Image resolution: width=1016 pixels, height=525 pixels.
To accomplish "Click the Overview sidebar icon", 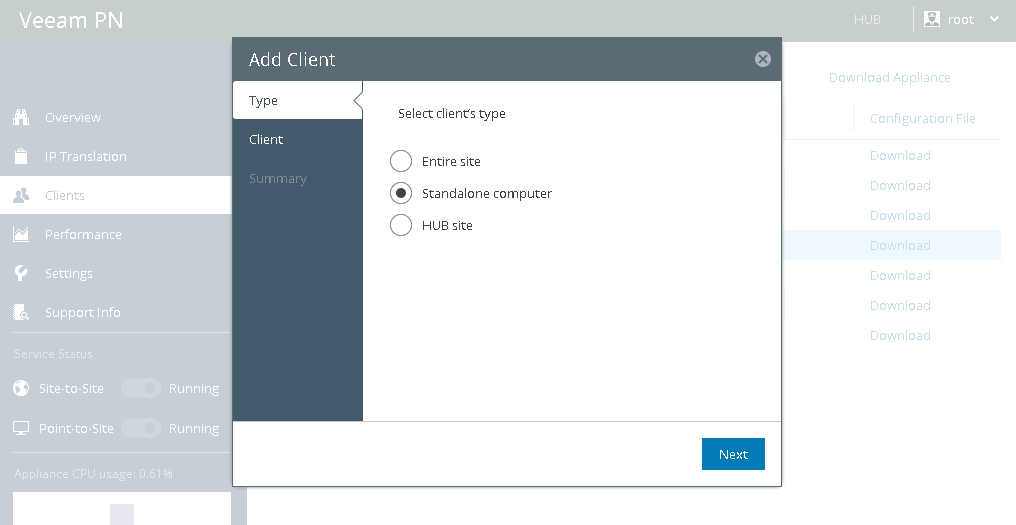I will tap(21, 117).
